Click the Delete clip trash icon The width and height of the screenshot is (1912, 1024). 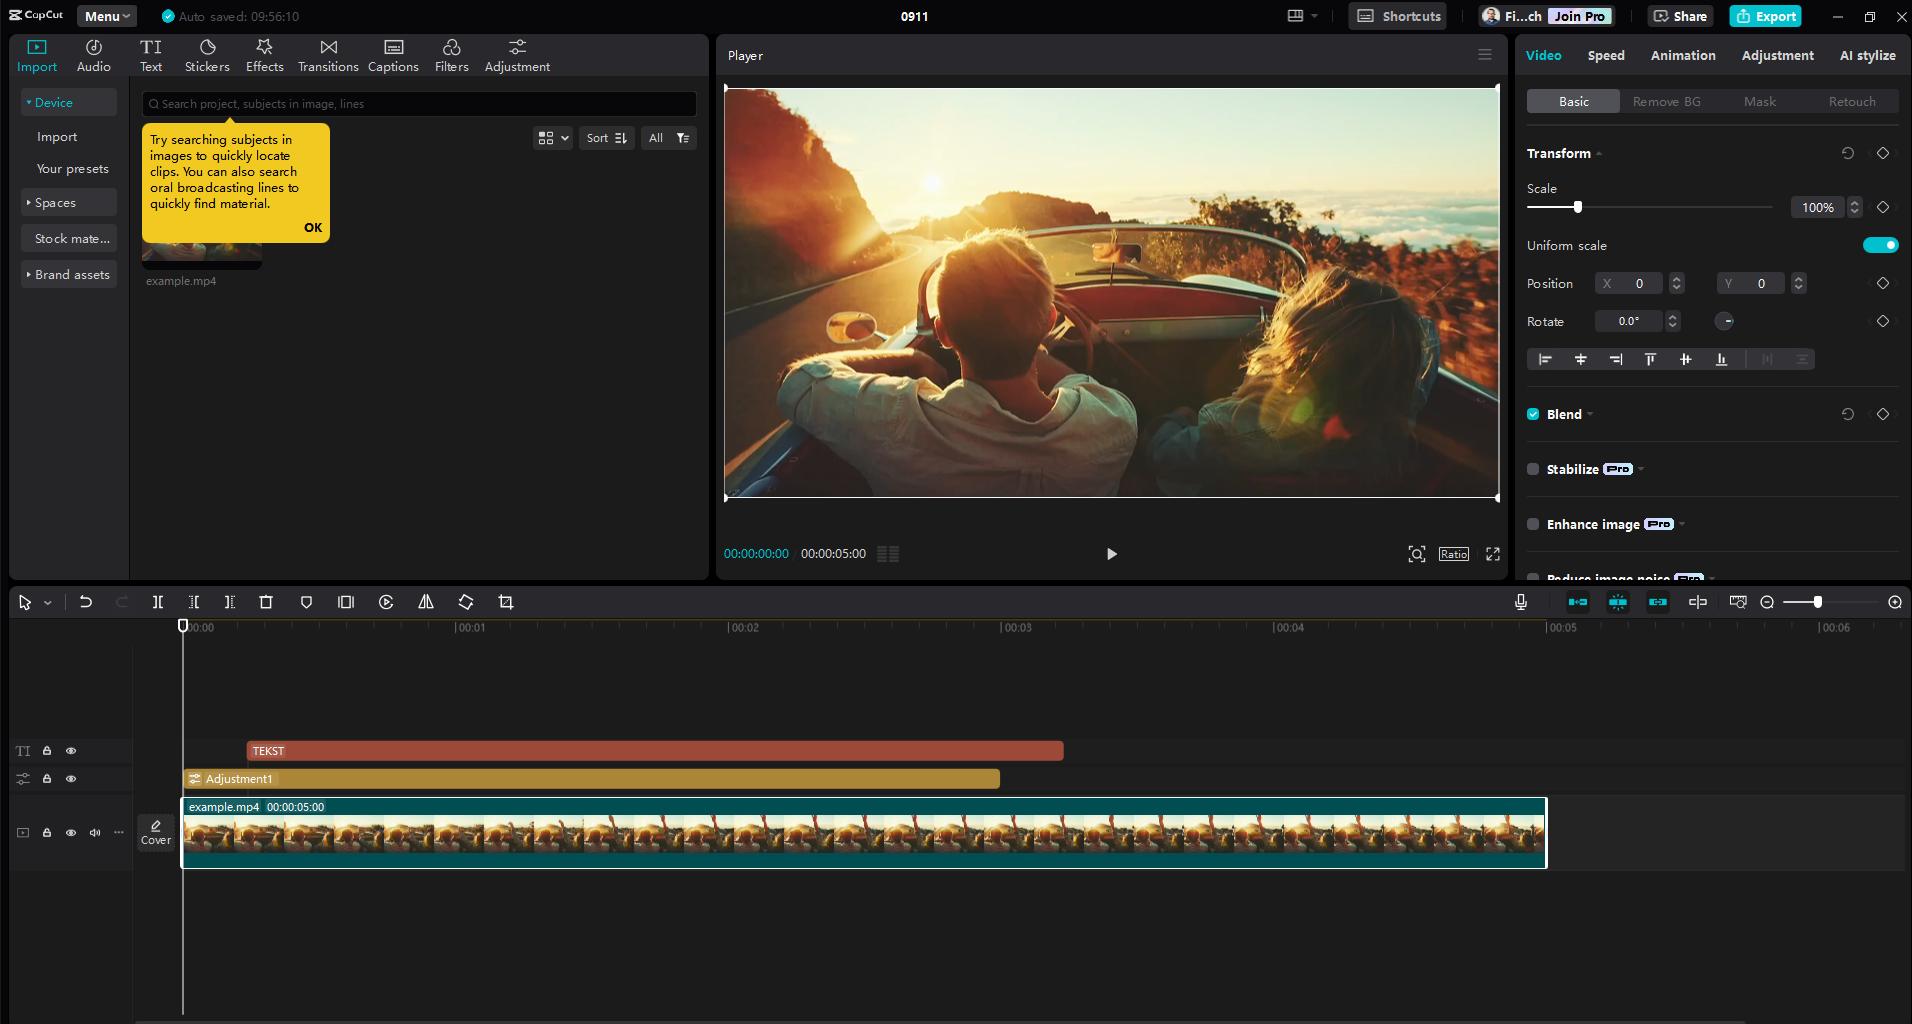266,602
